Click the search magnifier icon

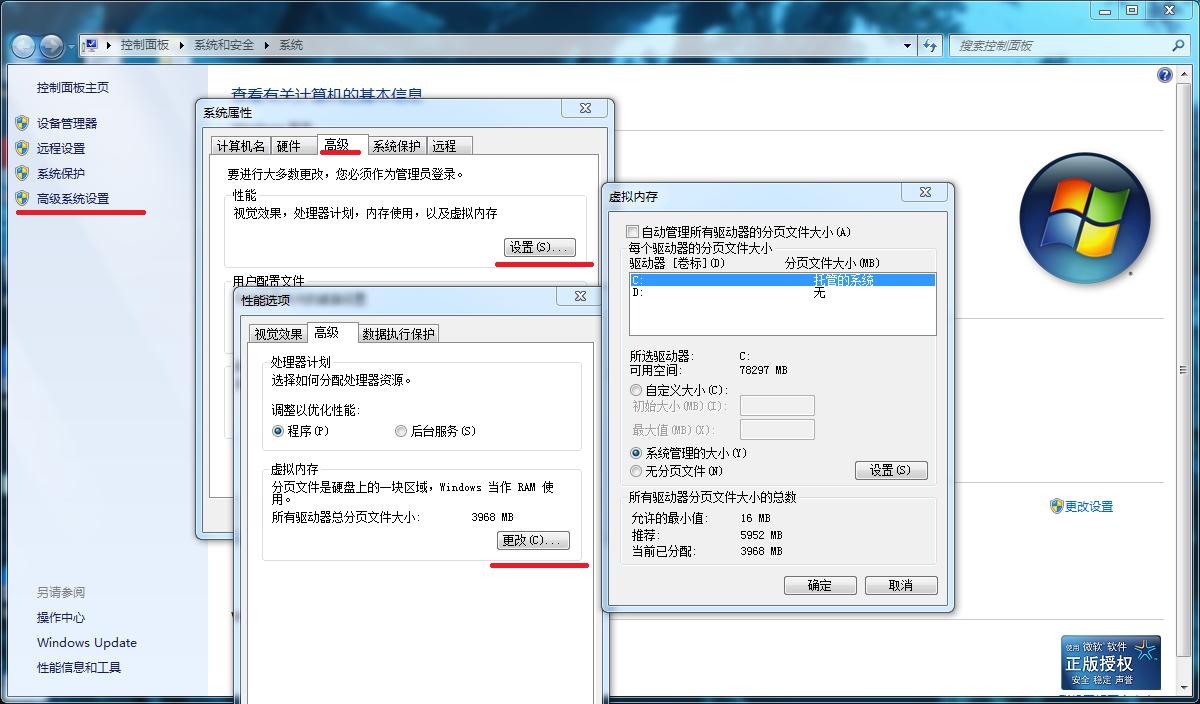[x=1178, y=45]
